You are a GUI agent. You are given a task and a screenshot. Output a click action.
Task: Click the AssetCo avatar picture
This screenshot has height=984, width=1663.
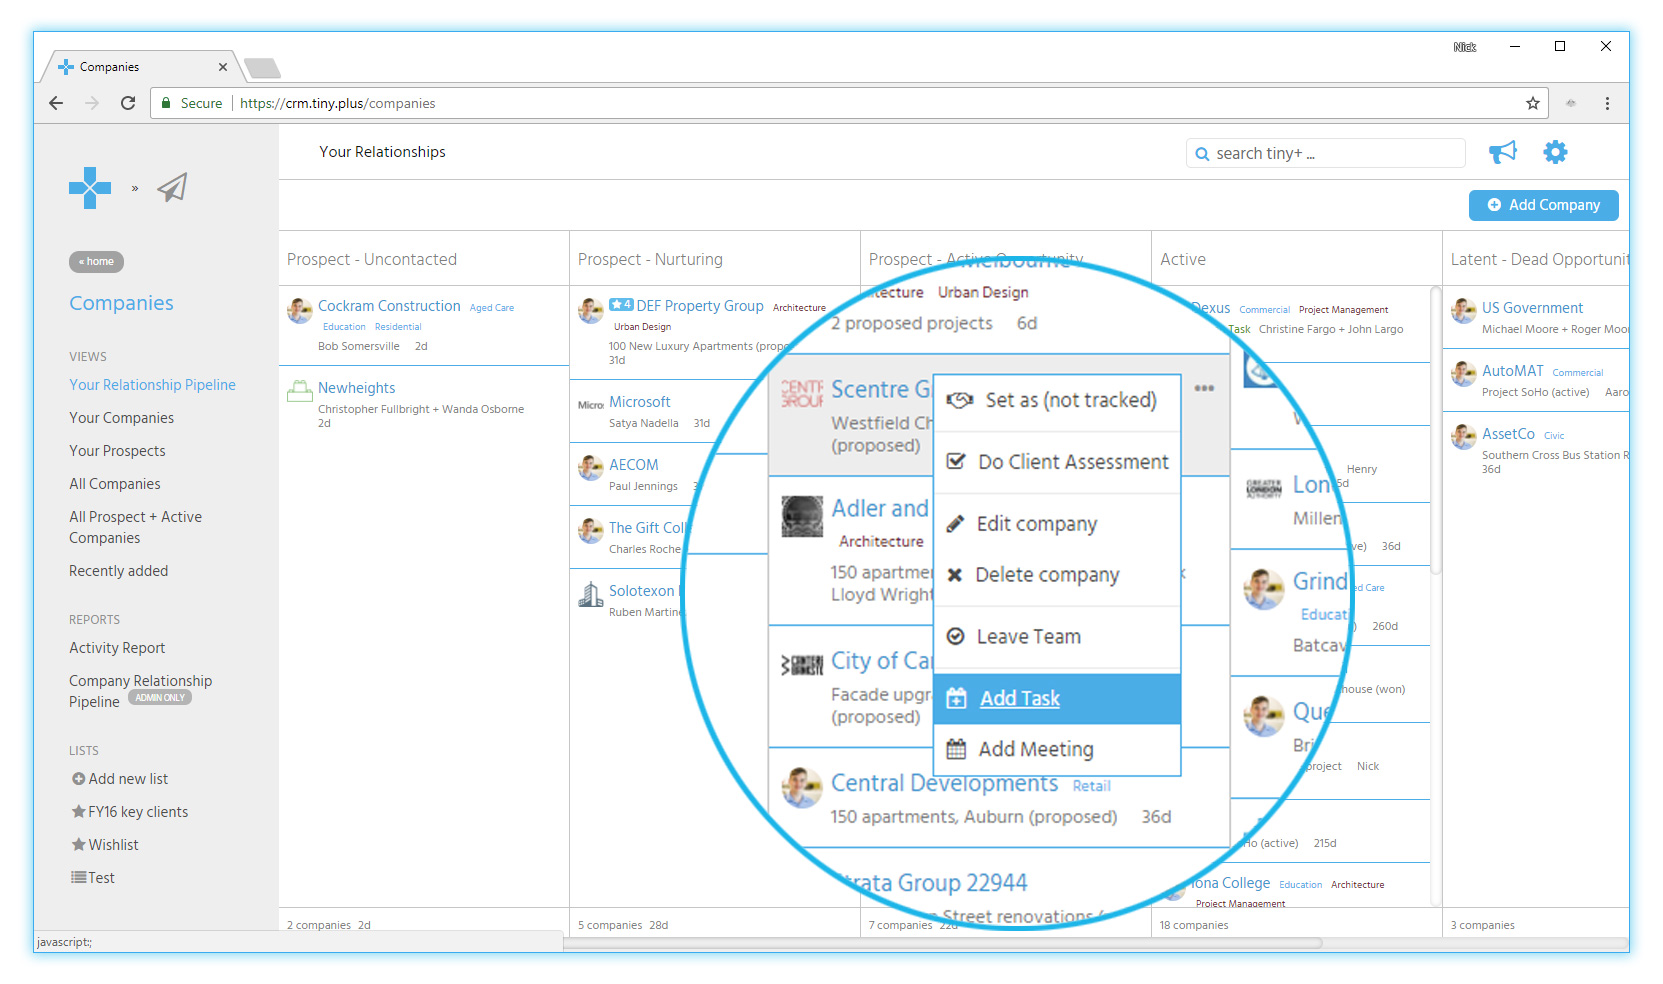coord(1464,437)
